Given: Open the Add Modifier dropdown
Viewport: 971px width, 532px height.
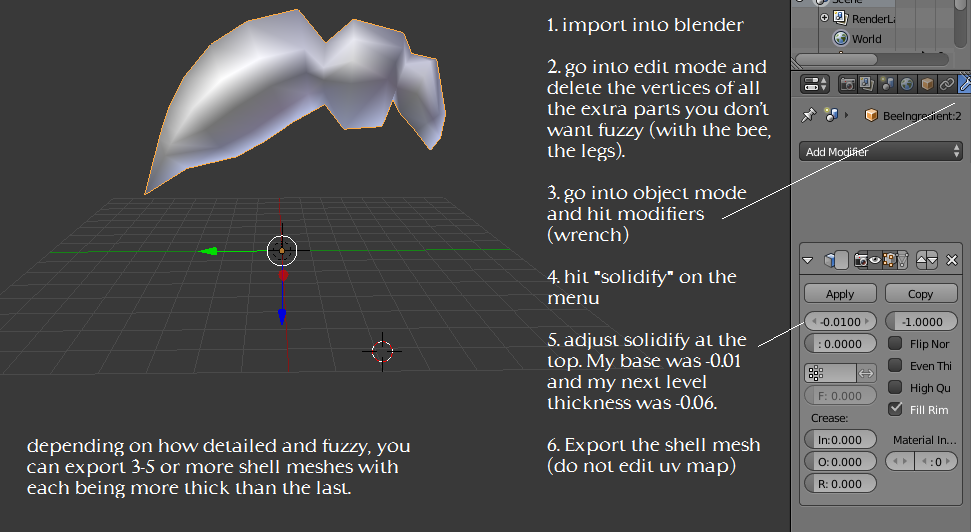Looking at the screenshot, I should pos(880,152).
